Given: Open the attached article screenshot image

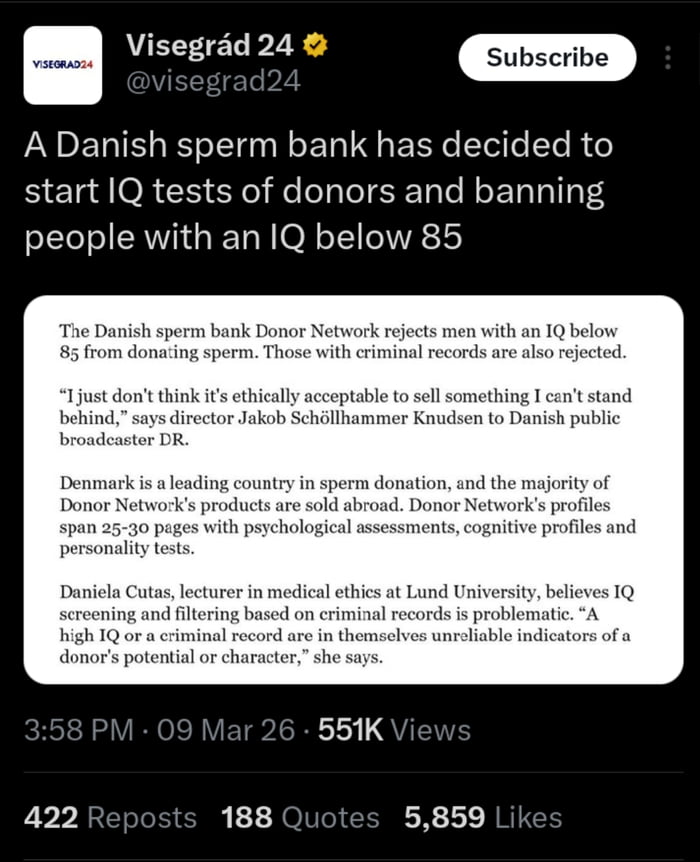Looking at the screenshot, I should [355, 490].
